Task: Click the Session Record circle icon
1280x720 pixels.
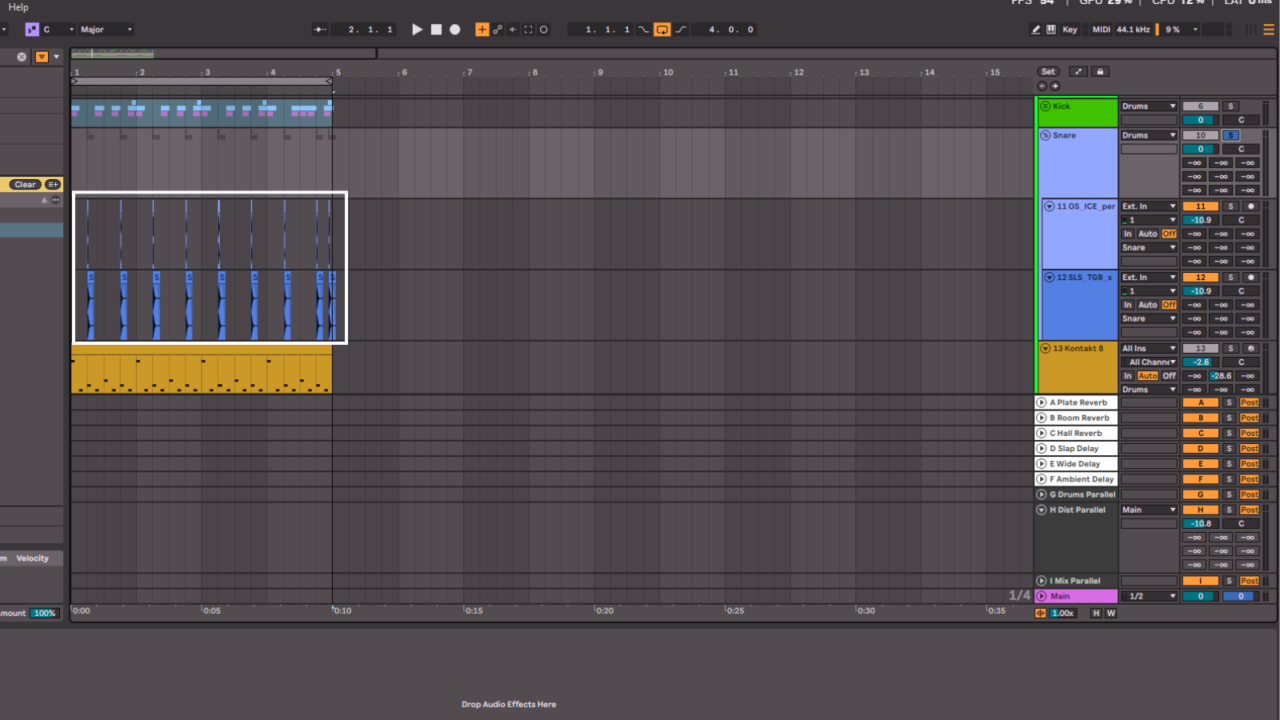Action: tap(544, 30)
